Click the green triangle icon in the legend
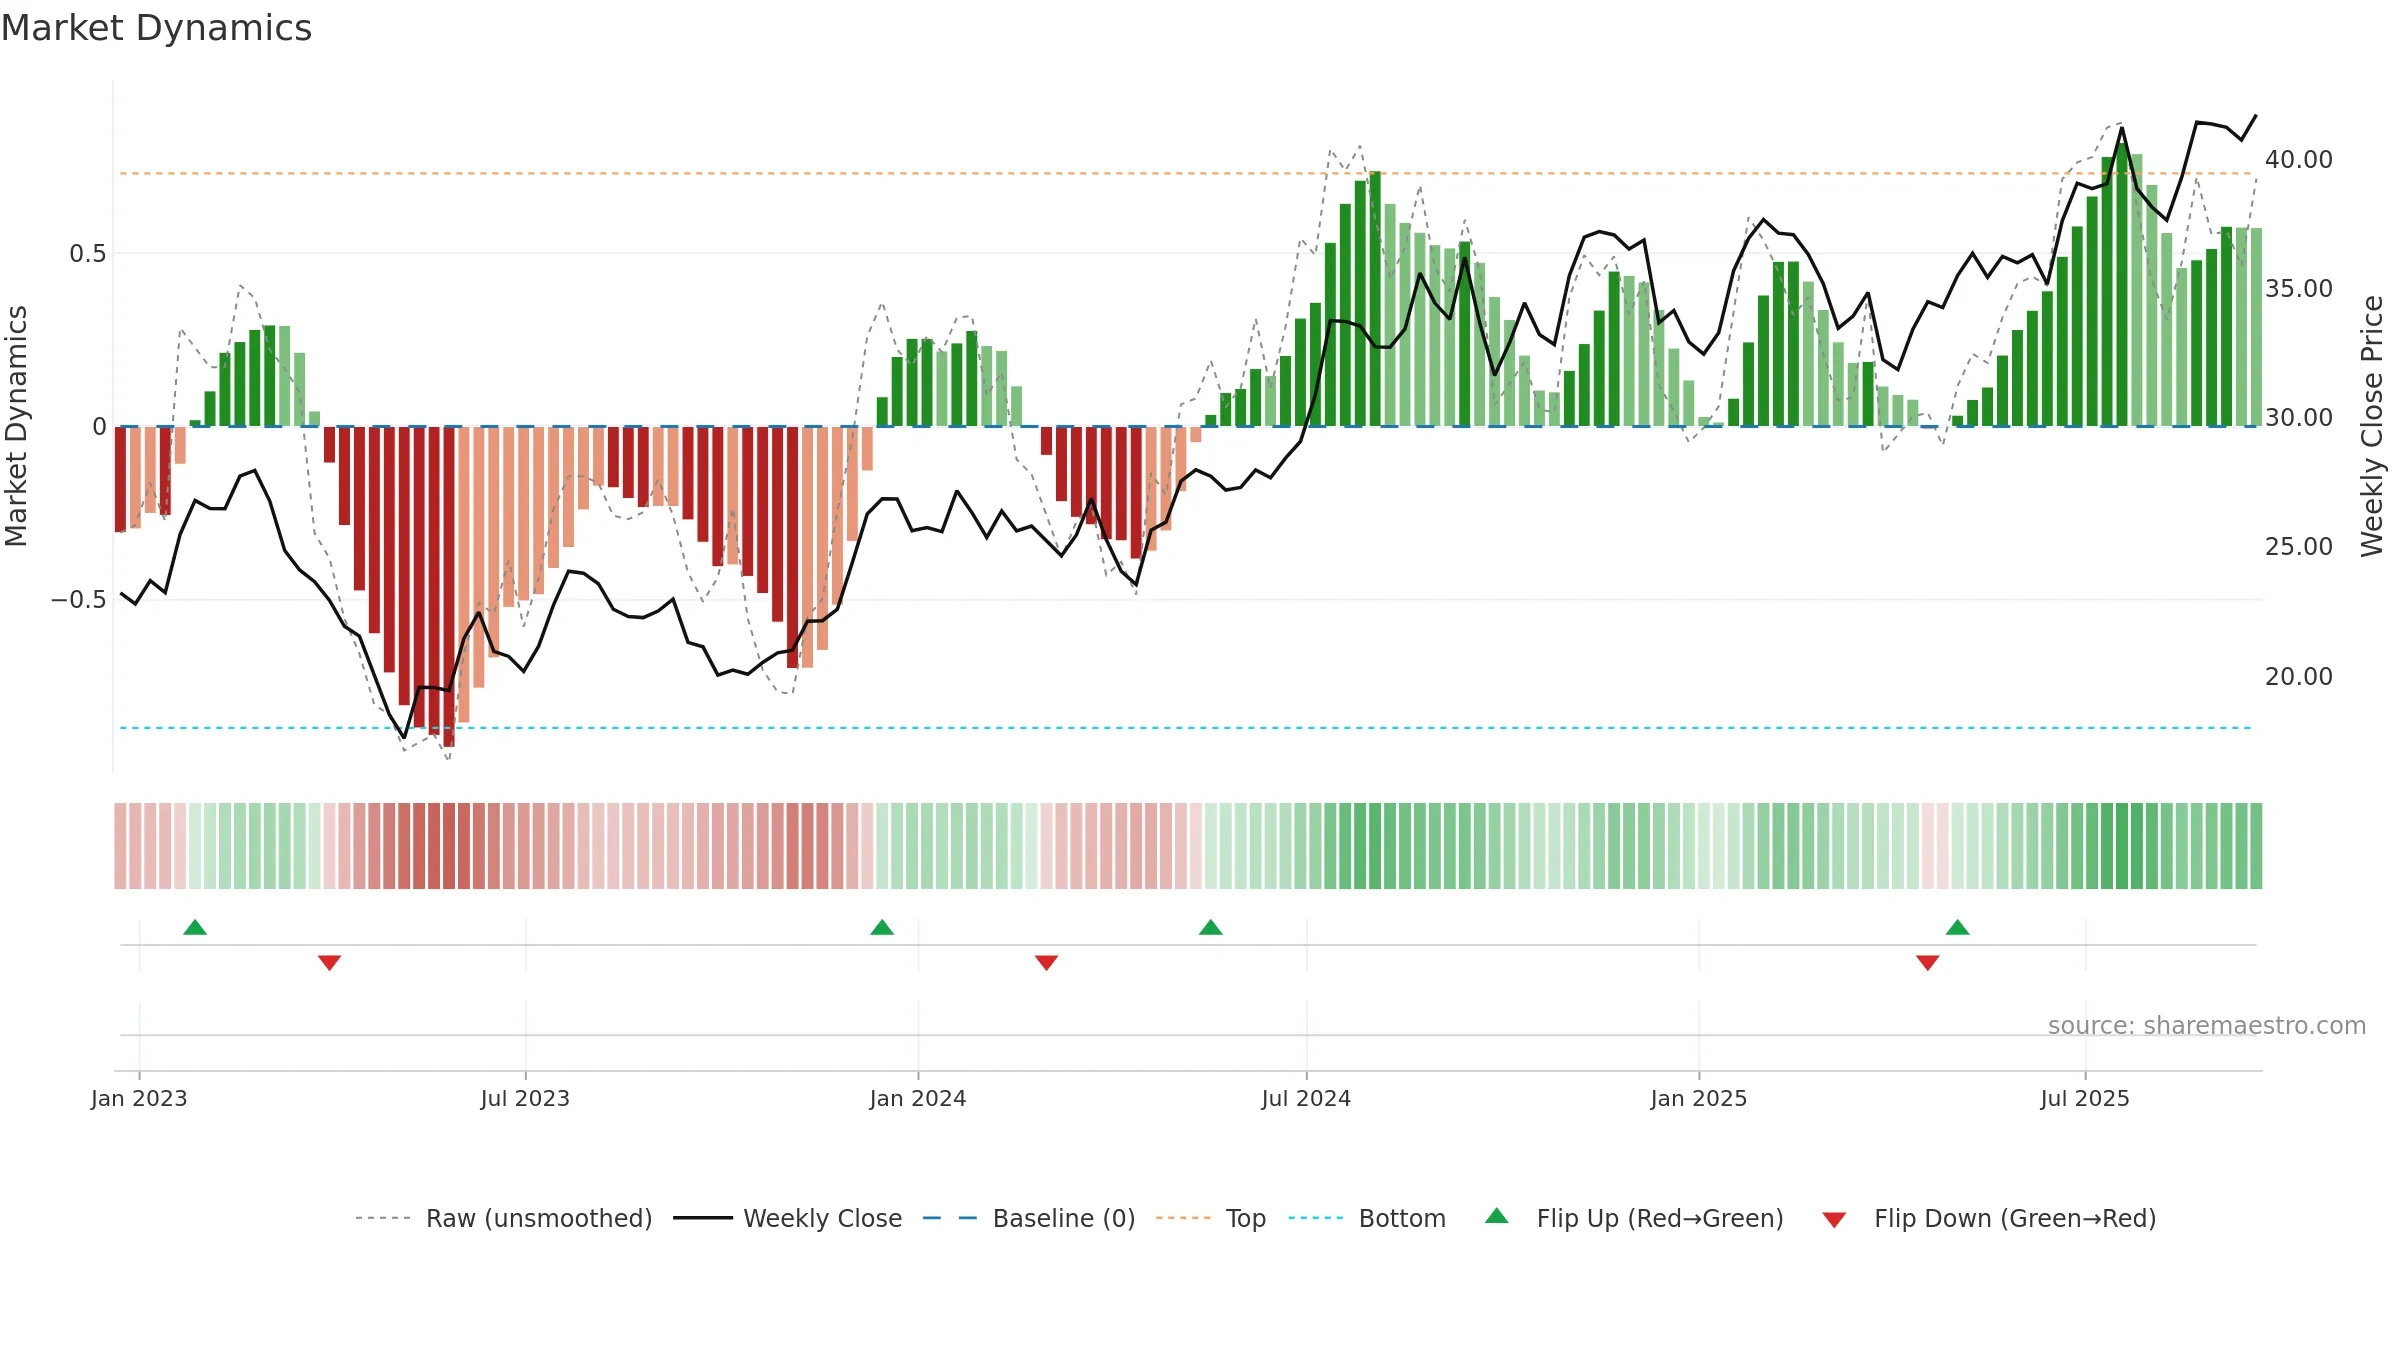2400x1350 pixels. (x=1497, y=1216)
